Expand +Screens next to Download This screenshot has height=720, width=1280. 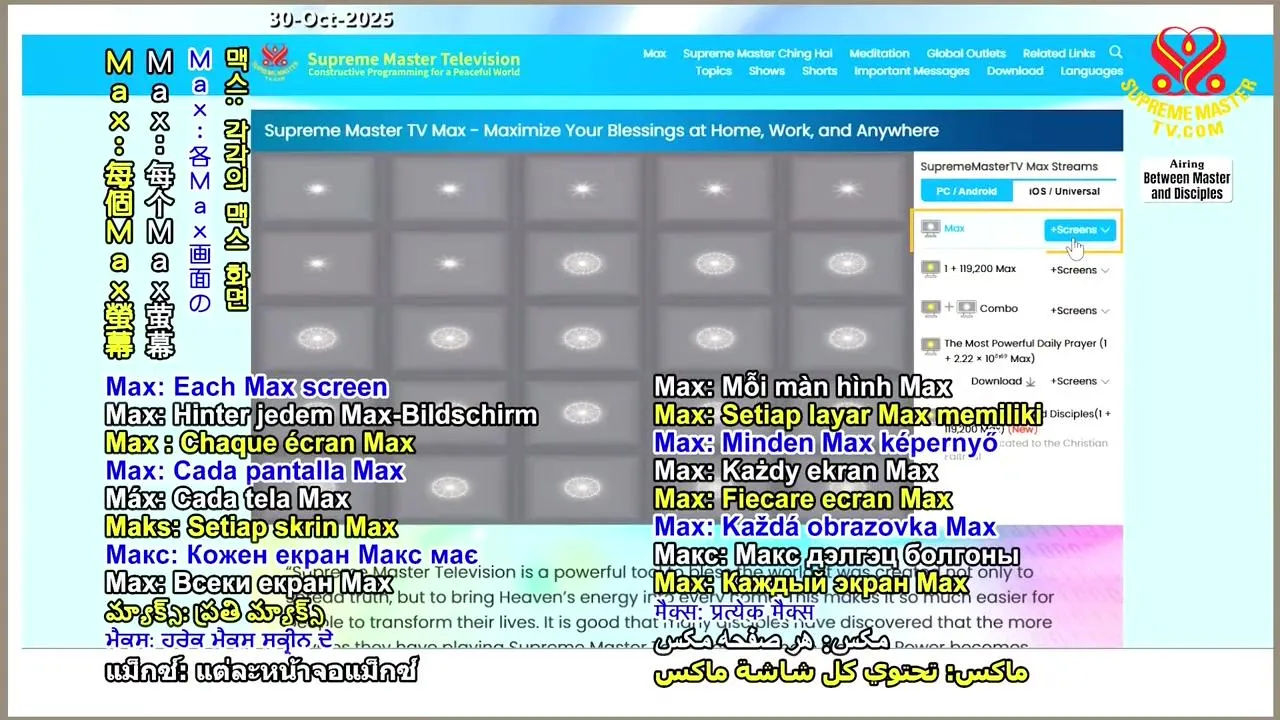(x=1080, y=381)
